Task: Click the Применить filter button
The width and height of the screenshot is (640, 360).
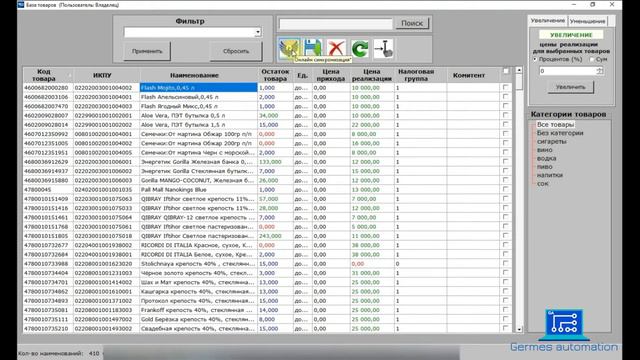Action: tap(147, 51)
